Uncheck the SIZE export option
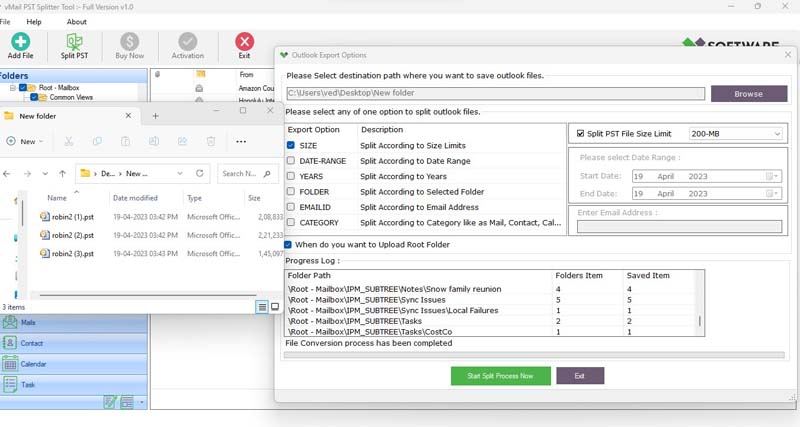The height and width of the screenshot is (427, 800). pos(291,145)
